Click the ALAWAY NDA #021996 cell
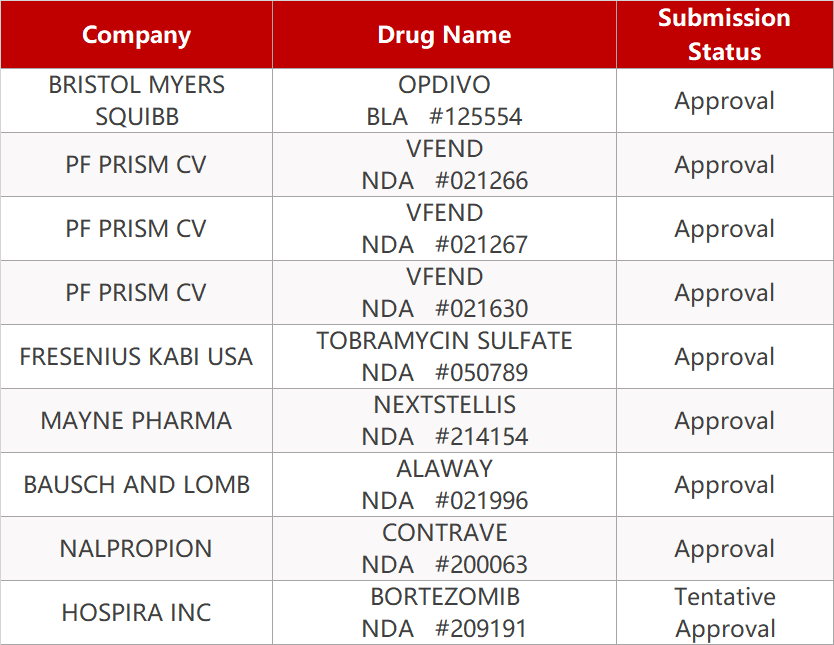Viewport: 834px width, 645px height. [444, 485]
